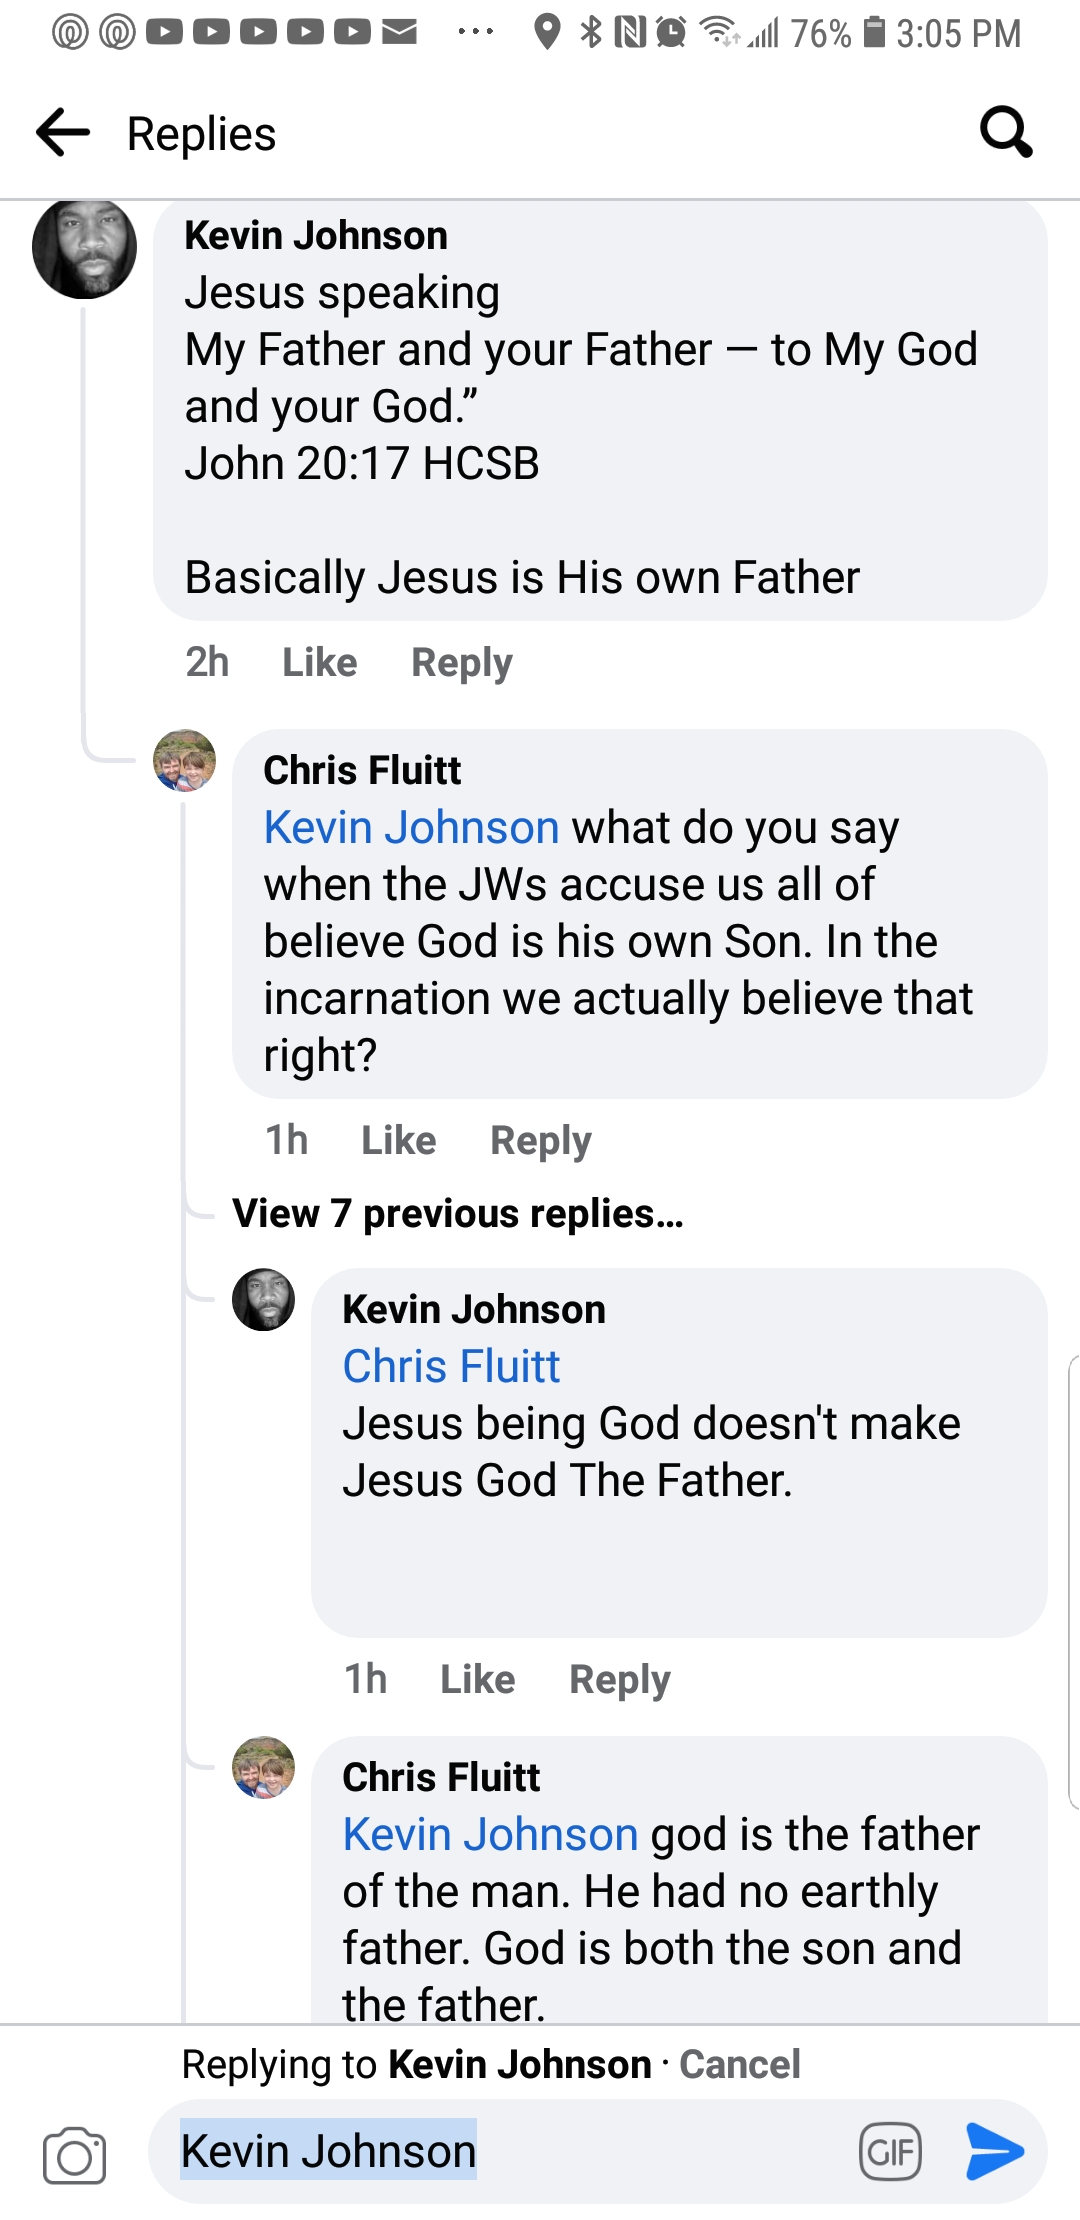The height and width of the screenshot is (2220, 1080).
Task: Open the blue Chris Fluitt mention link
Action: coord(451,1366)
